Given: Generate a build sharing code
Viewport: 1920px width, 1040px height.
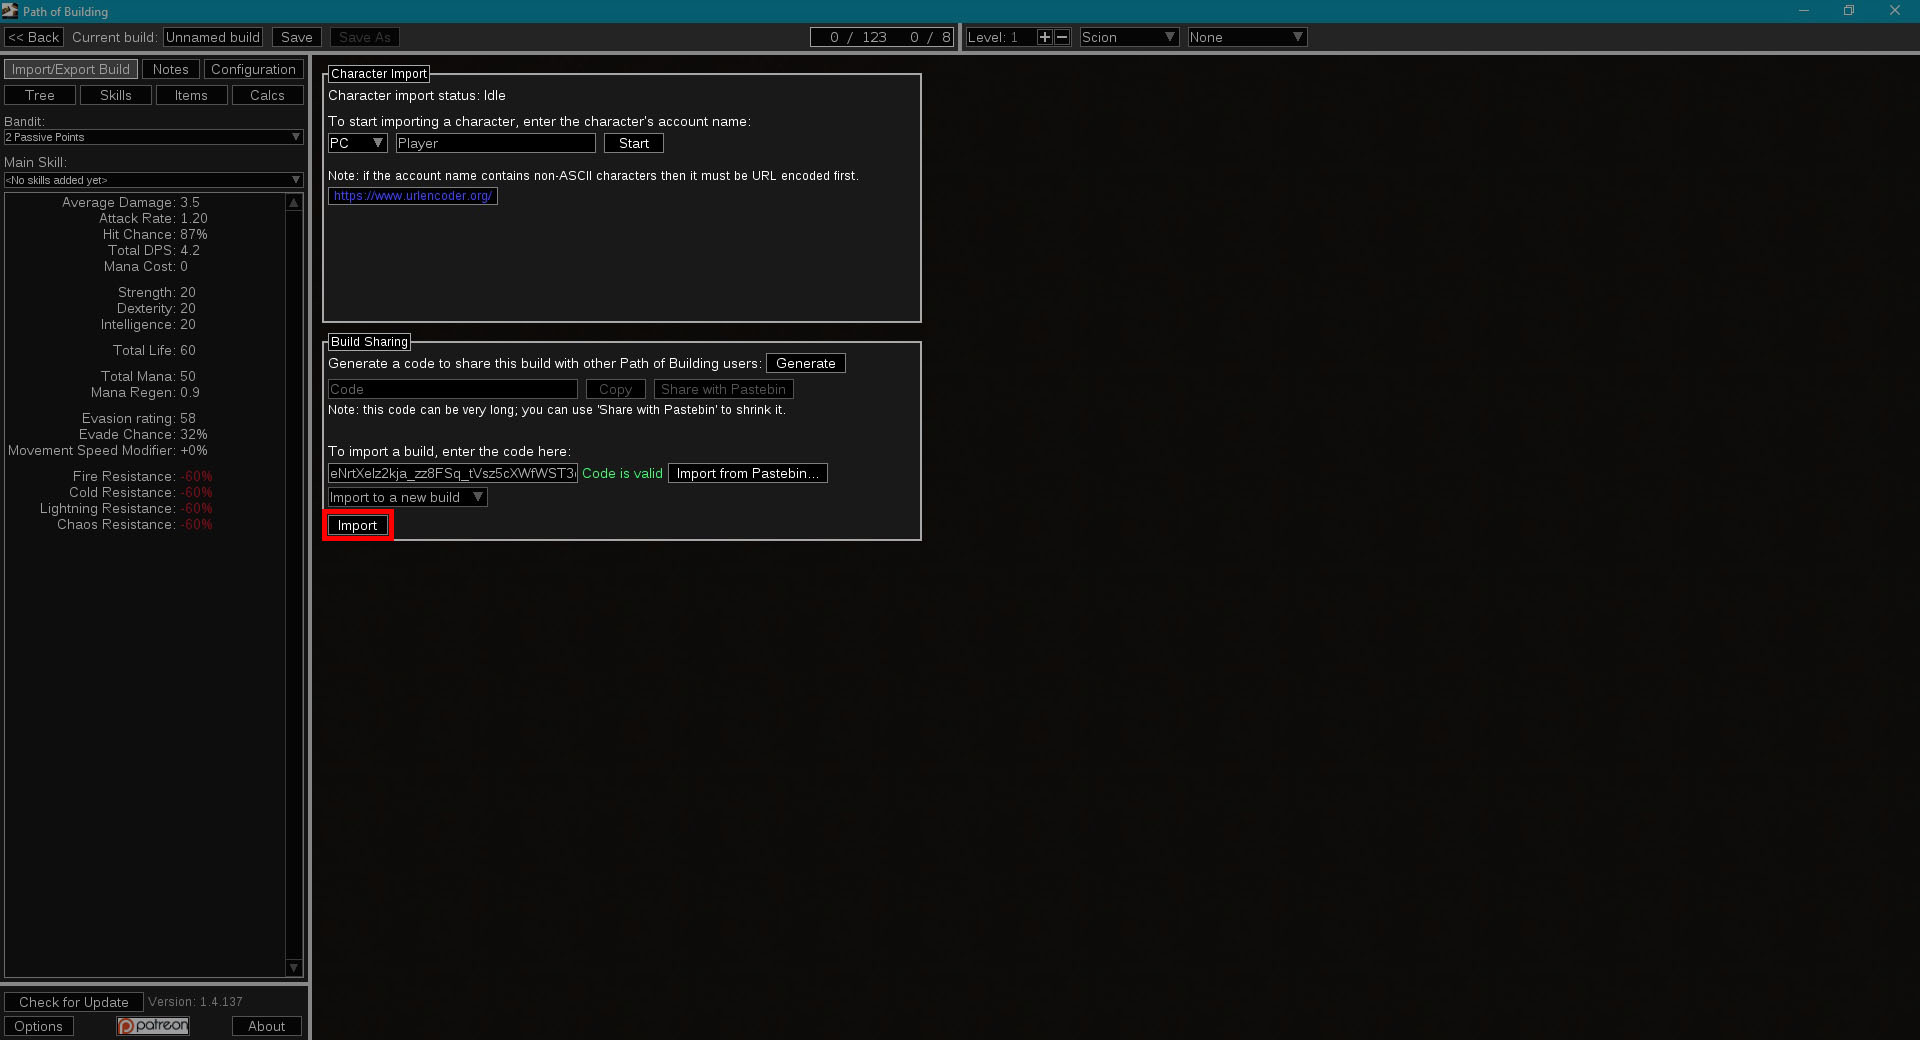Looking at the screenshot, I should coord(806,363).
